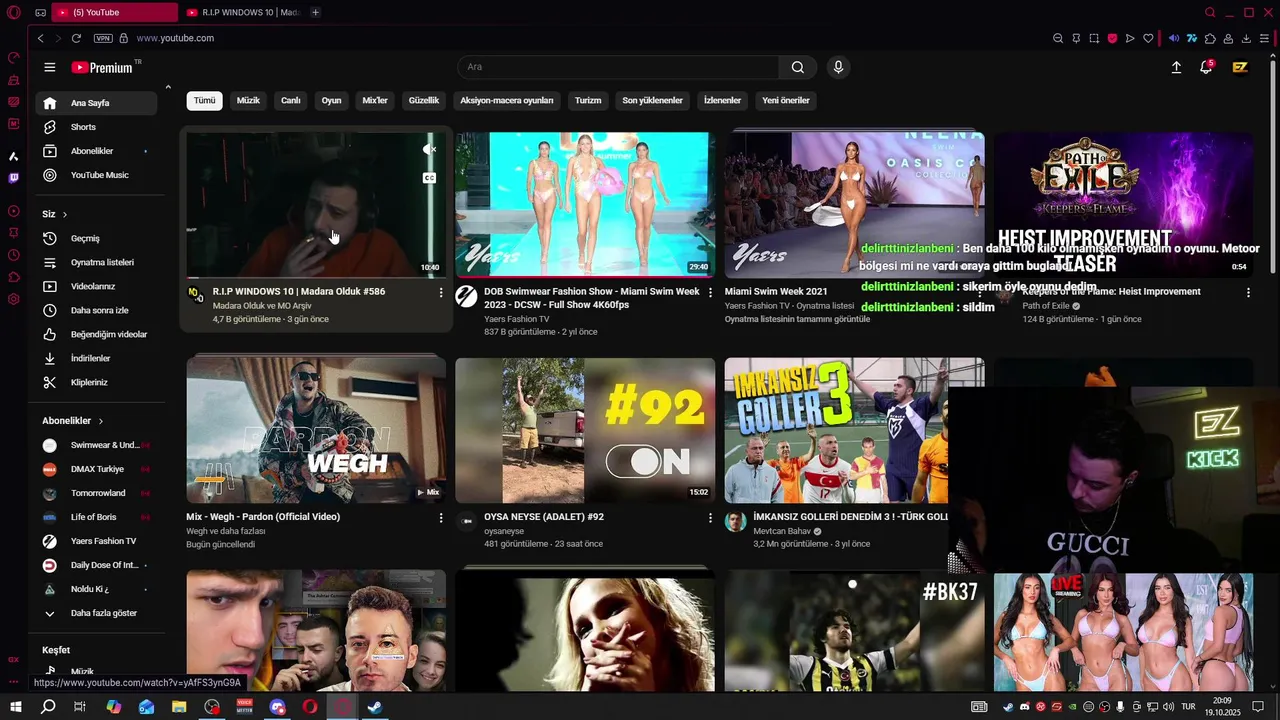Open the DOB Swimwear Fashion Show thumbnail

click(x=585, y=204)
